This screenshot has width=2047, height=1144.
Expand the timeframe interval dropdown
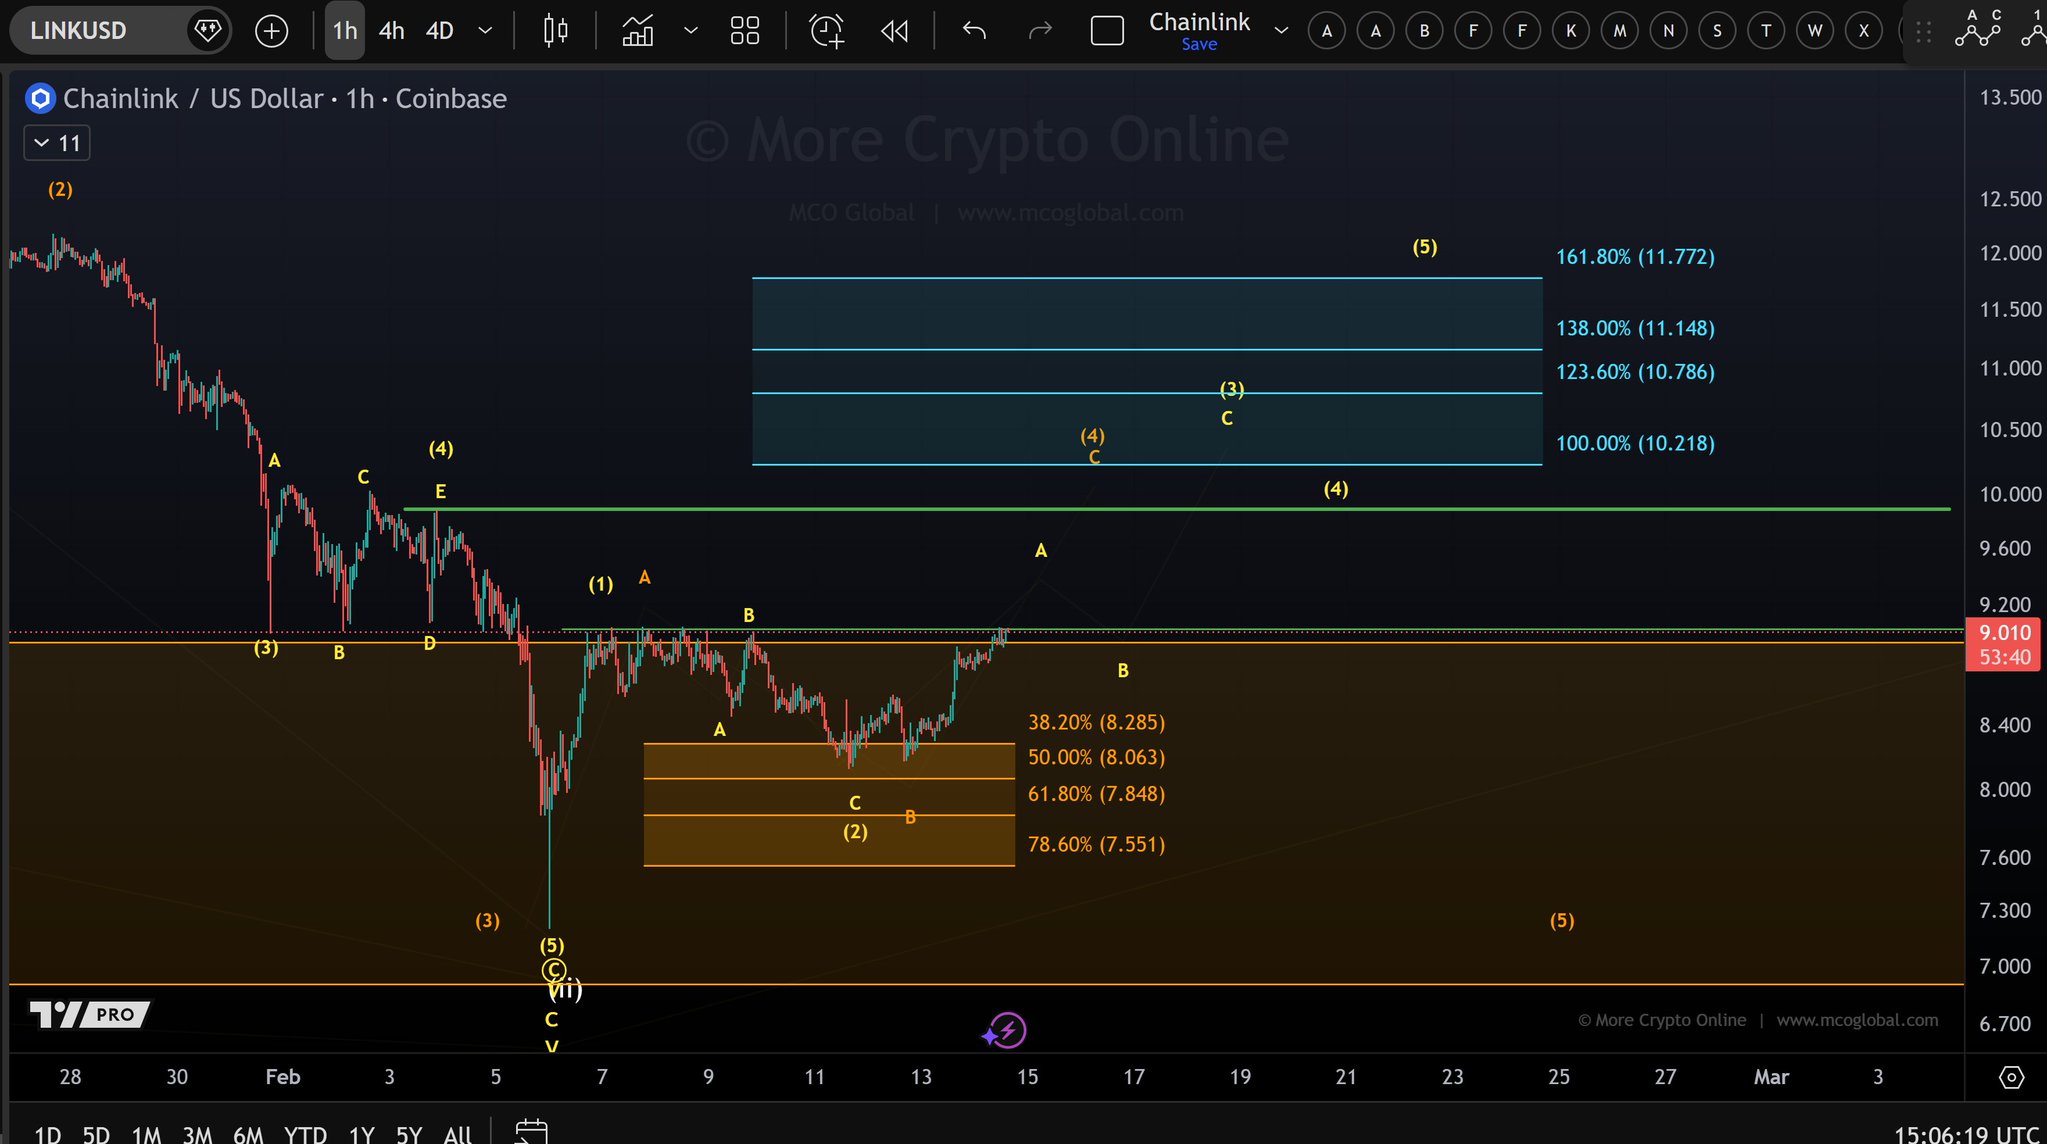486,31
